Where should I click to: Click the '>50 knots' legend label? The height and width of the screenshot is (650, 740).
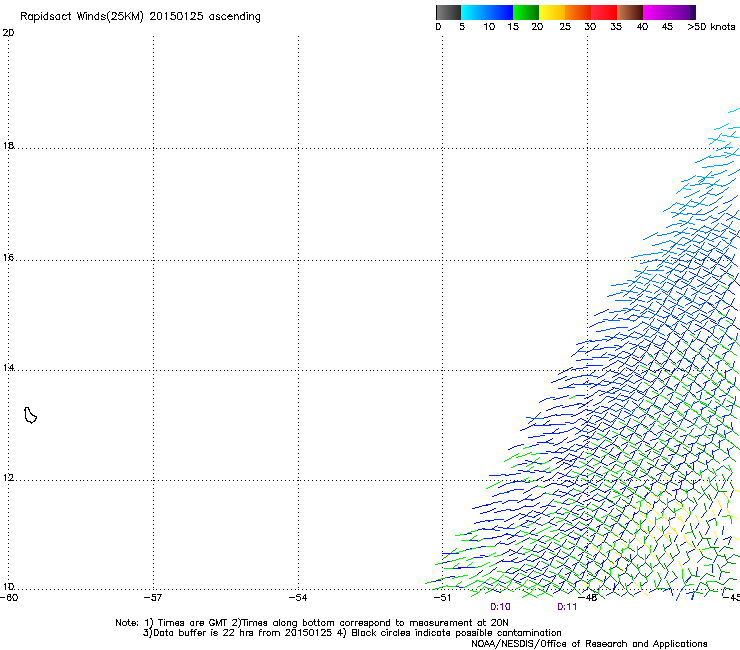[711, 27]
